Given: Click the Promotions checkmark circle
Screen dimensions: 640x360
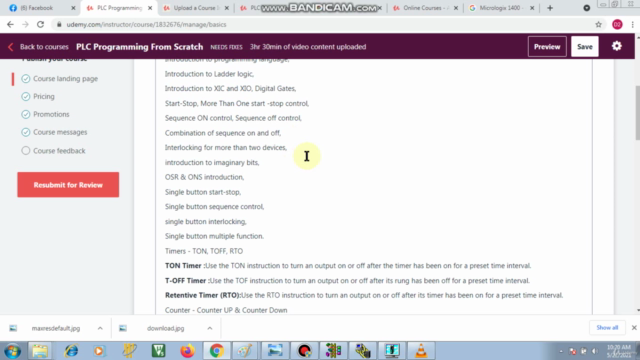Looking at the screenshot, I should click(26, 114).
